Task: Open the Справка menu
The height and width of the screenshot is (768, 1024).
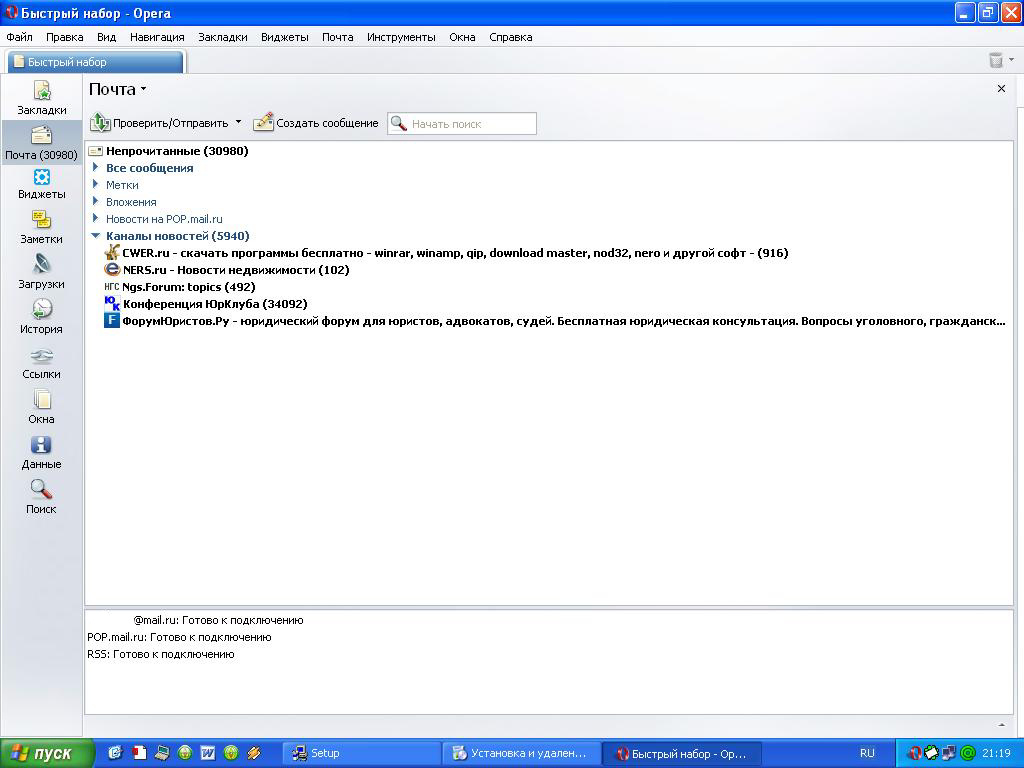Action: [511, 37]
